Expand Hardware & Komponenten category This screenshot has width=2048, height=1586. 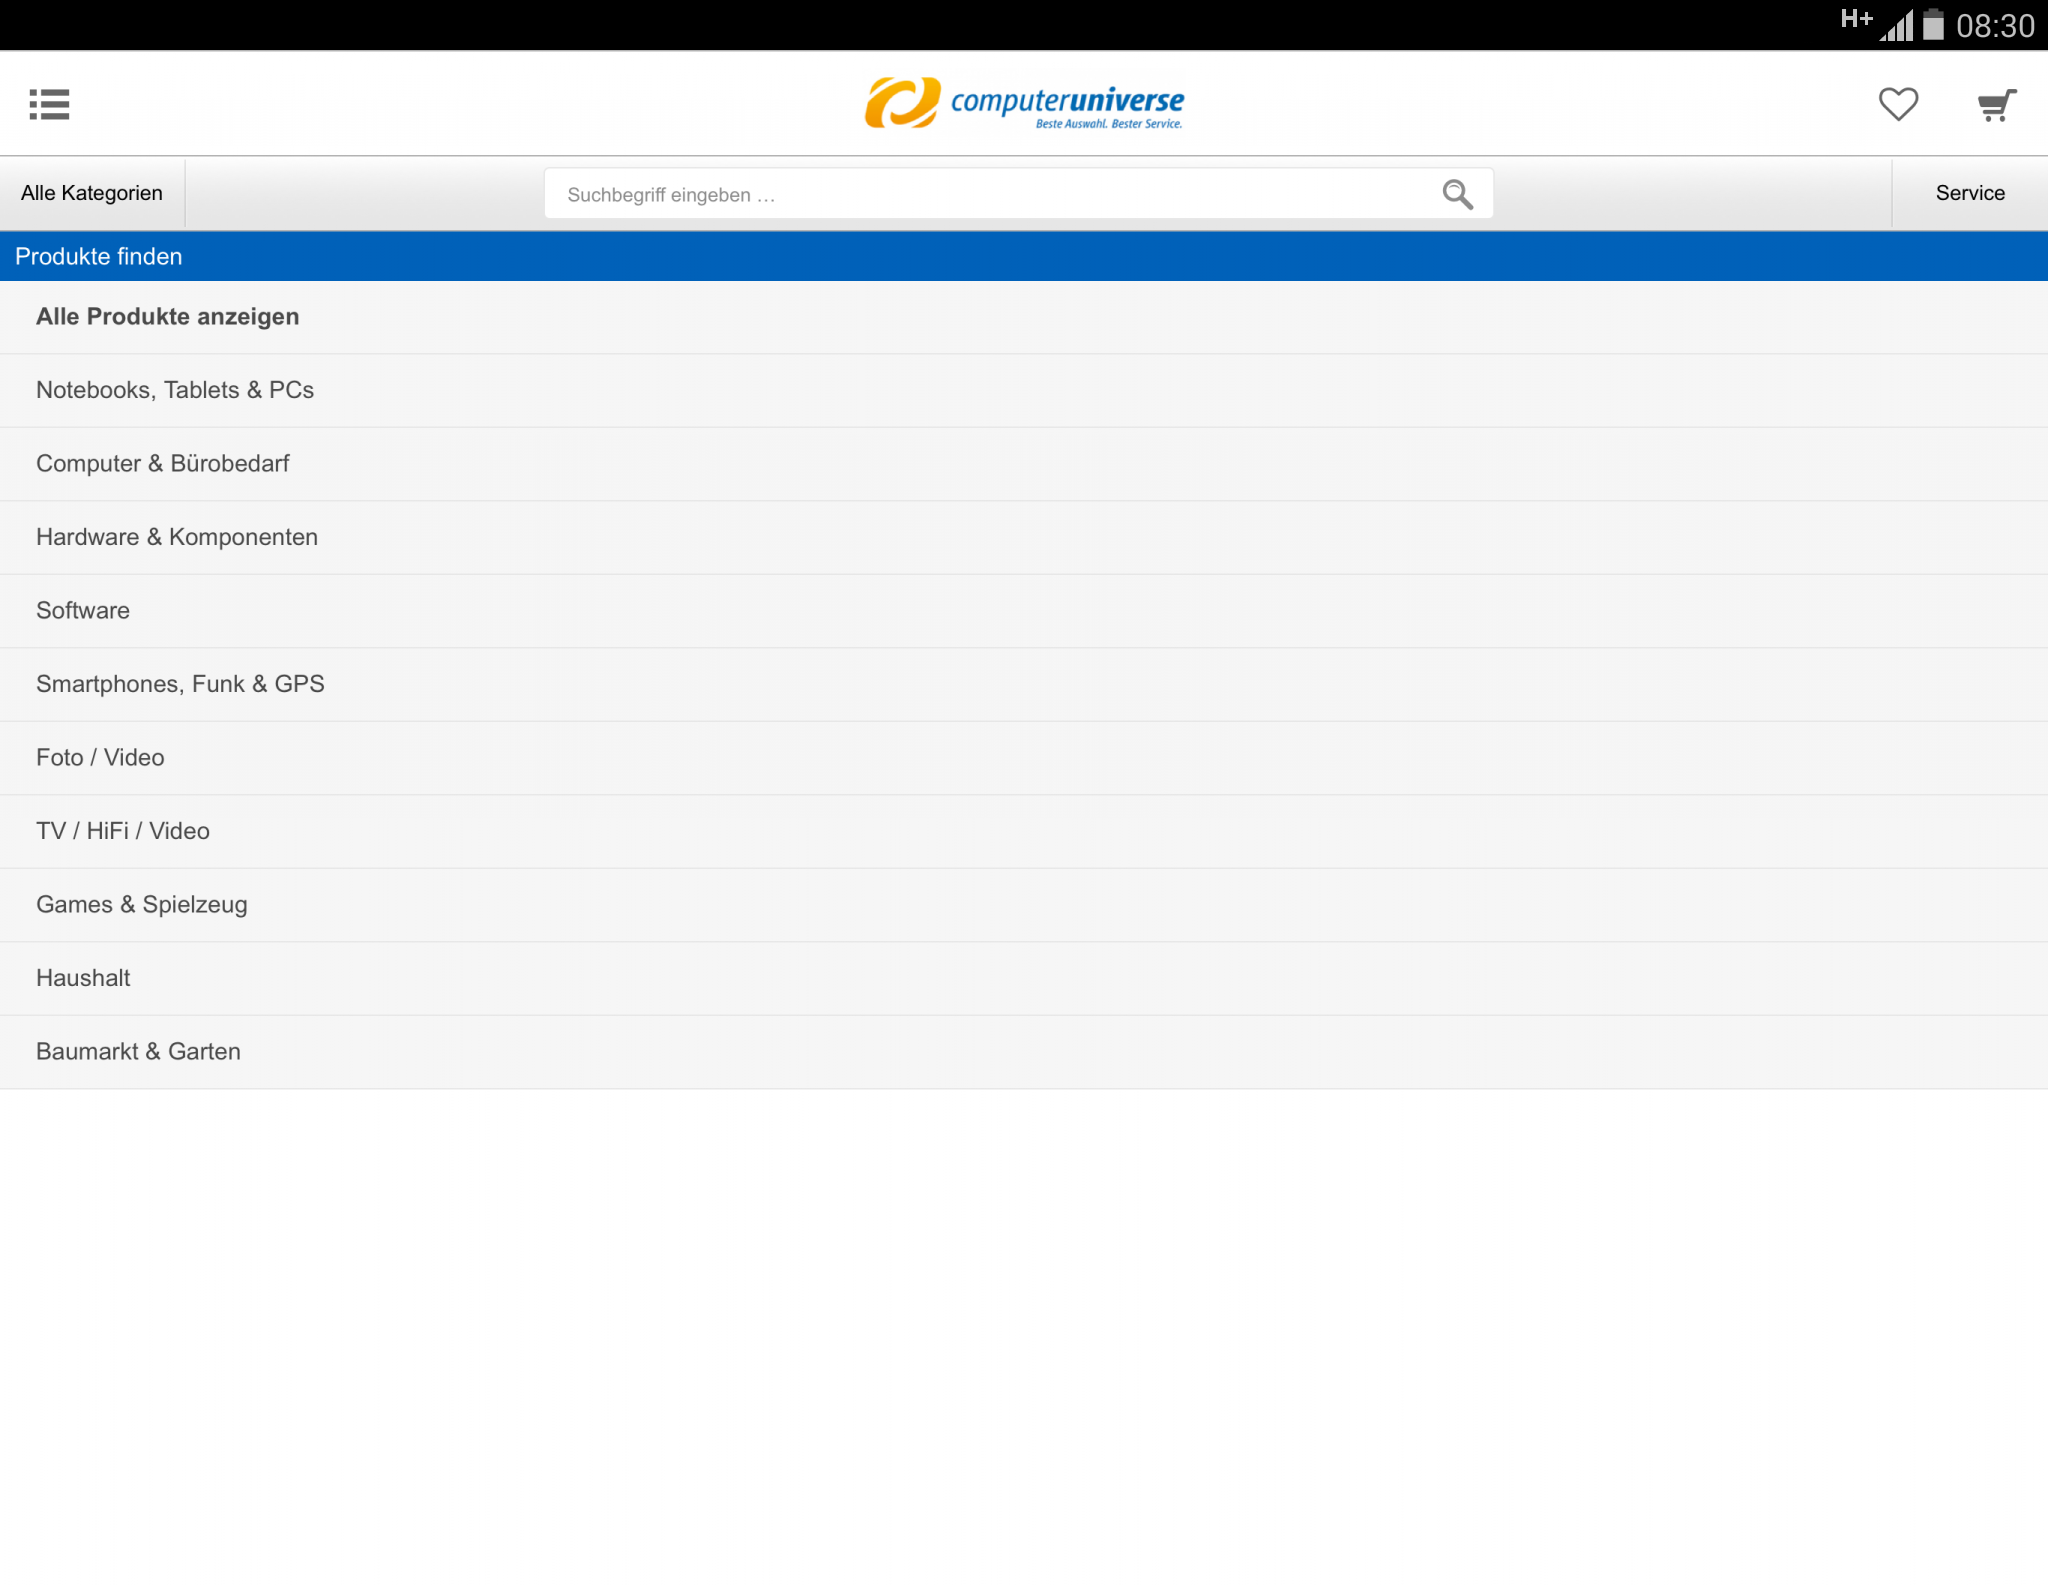(177, 537)
